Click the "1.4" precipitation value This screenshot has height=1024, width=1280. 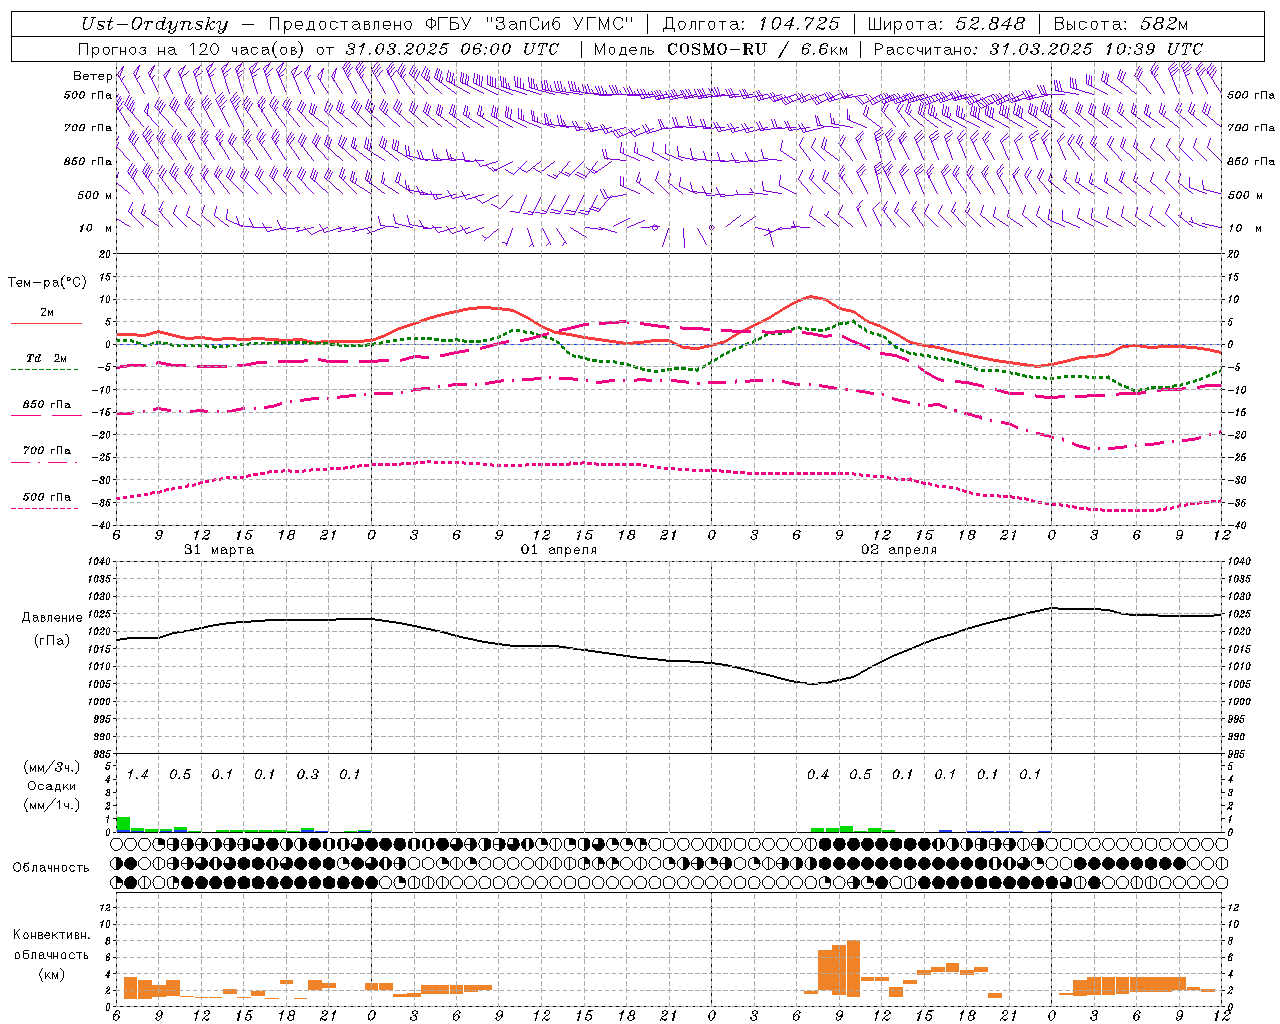click(x=138, y=775)
